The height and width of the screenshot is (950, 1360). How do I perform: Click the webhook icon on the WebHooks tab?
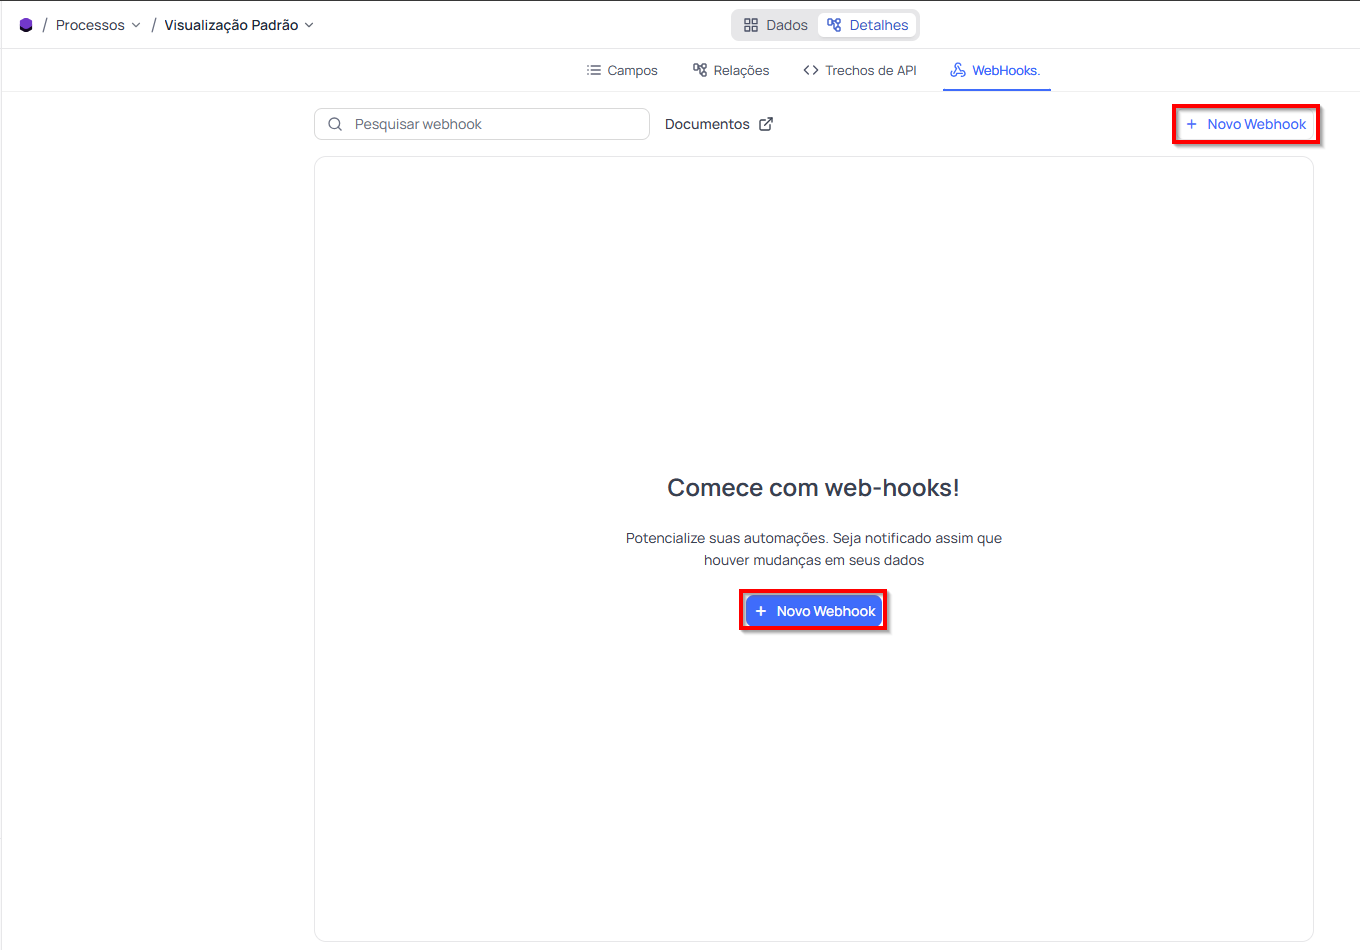click(x=958, y=70)
